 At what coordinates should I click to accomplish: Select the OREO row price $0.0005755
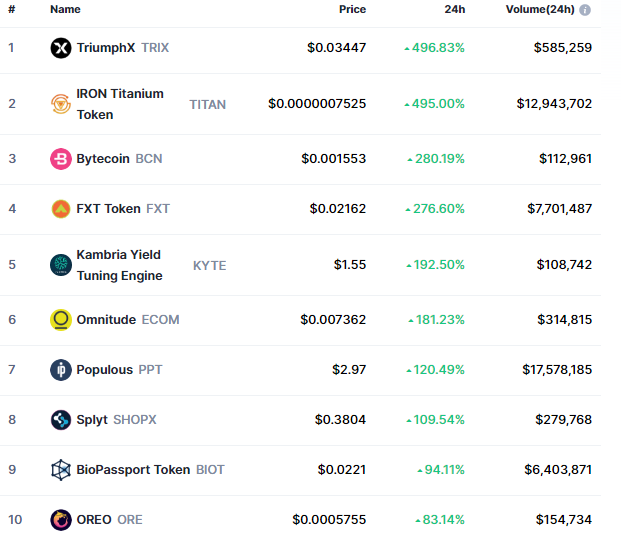coord(329,519)
